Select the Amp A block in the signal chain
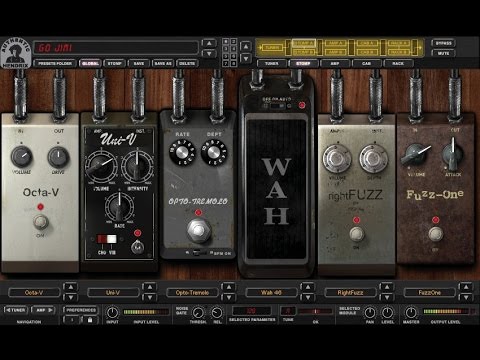The height and width of the screenshot is (360, 480). coord(335,43)
